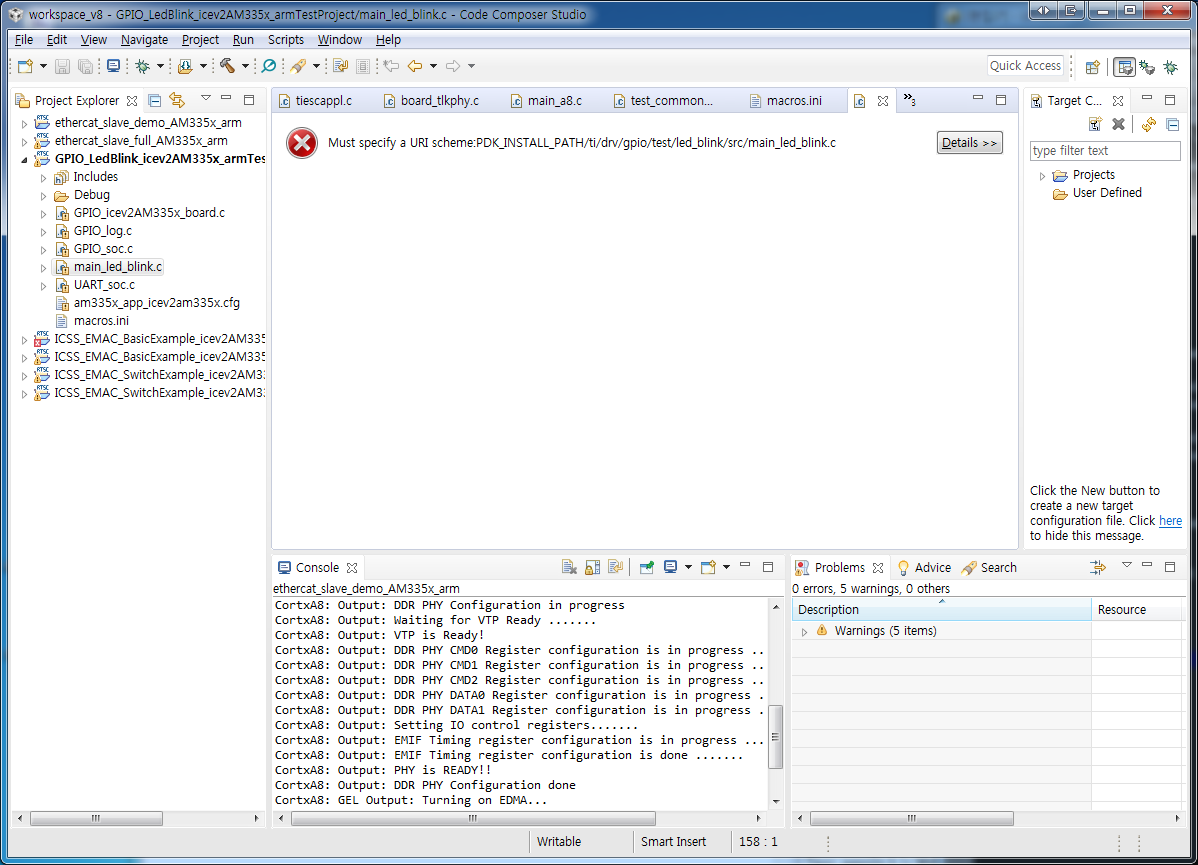Close the Console view tab
Viewport: 1198px width, 865px height.
352,568
